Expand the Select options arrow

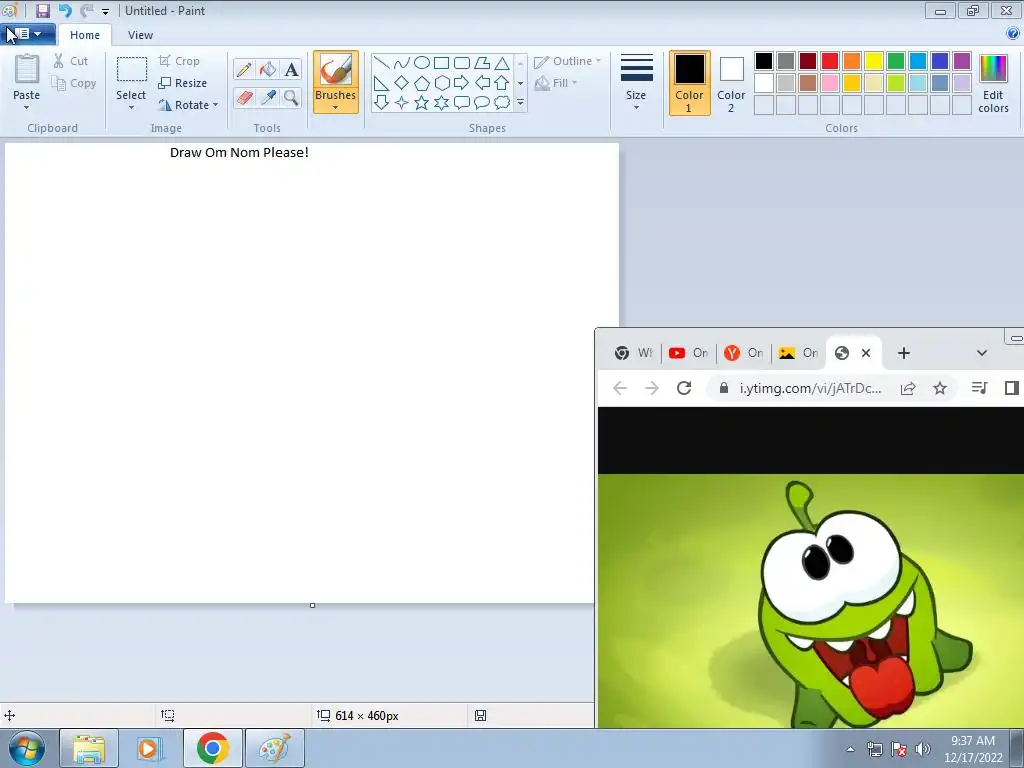click(131, 108)
